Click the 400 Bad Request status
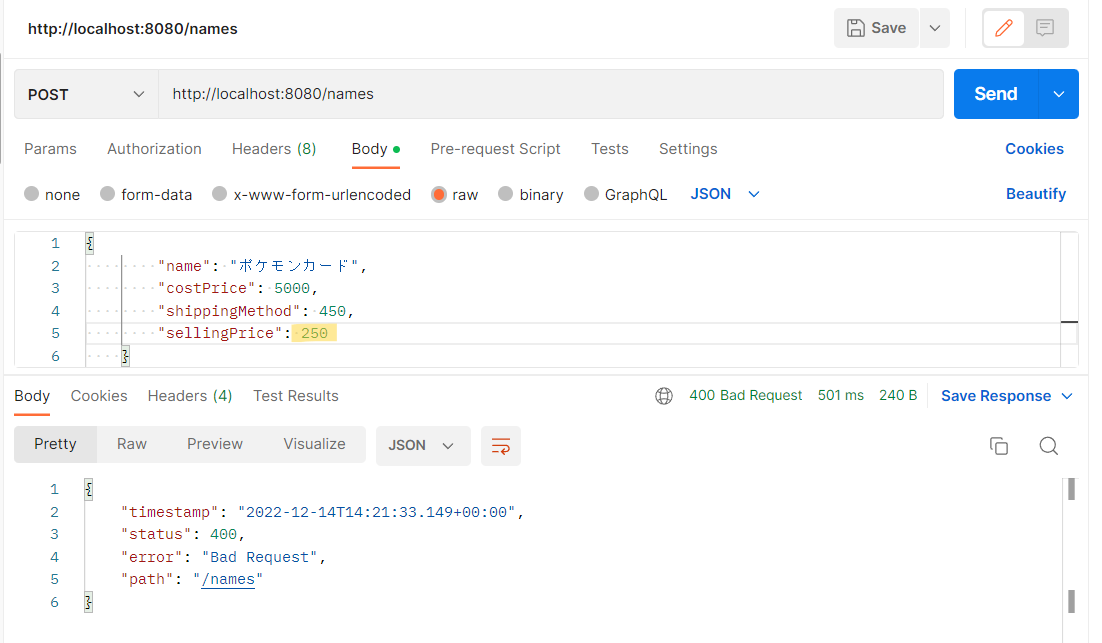Screen dimensions: 1102x643 (745, 396)
